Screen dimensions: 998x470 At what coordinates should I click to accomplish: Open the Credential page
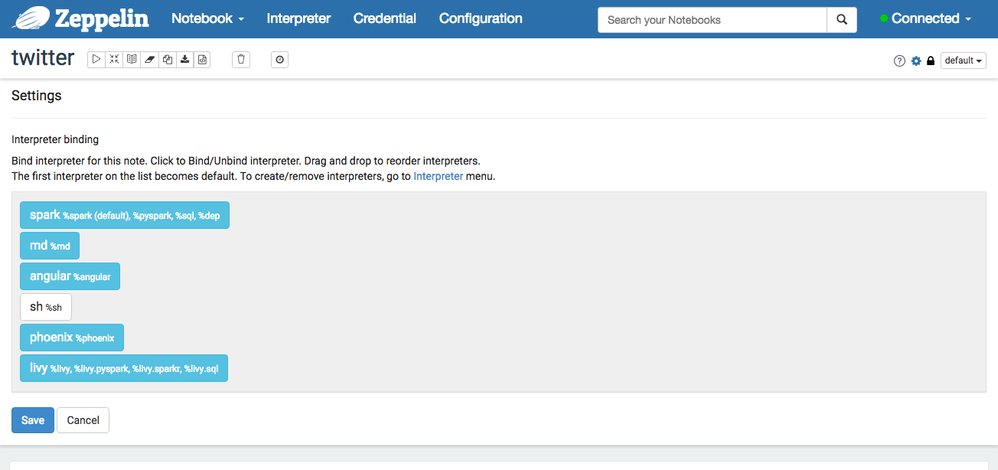pos(384,18)
